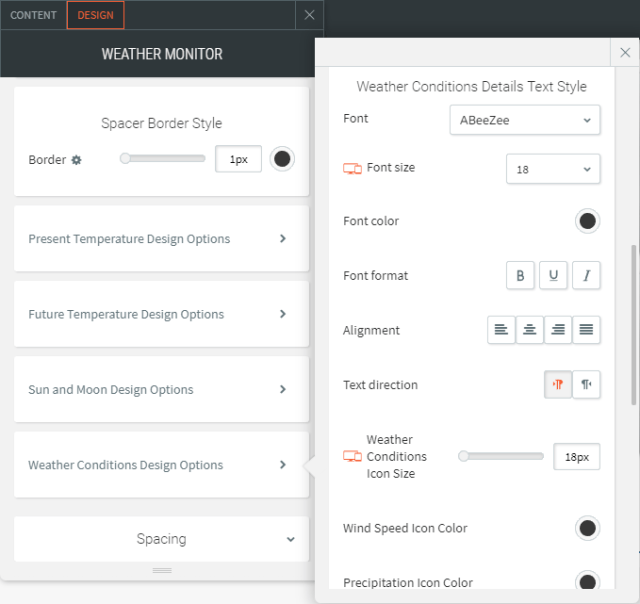Toggle italic font format
This screenshot has height=604, width=640.
click(x=586, y=276)
